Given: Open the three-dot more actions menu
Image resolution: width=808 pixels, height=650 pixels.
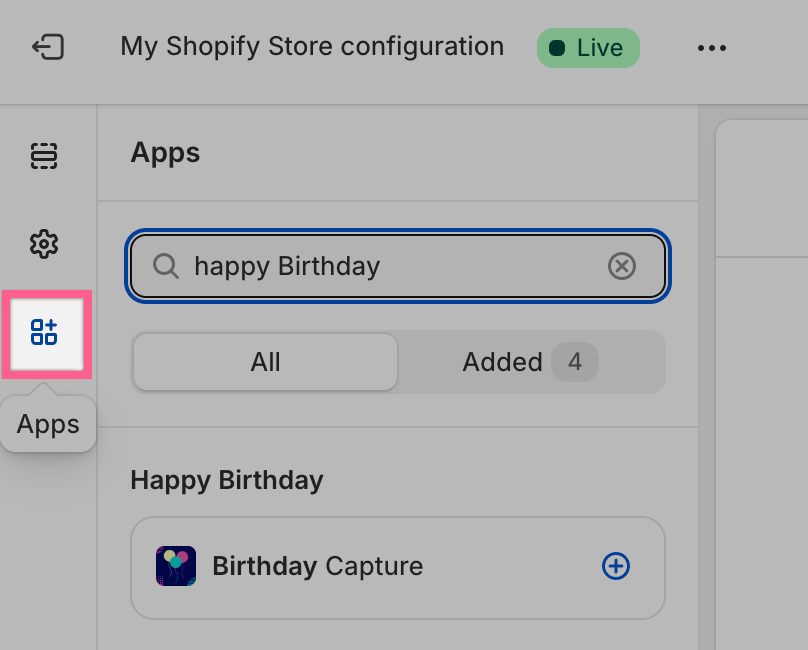Looking at the screenshot, I should [x=712, y=47].
